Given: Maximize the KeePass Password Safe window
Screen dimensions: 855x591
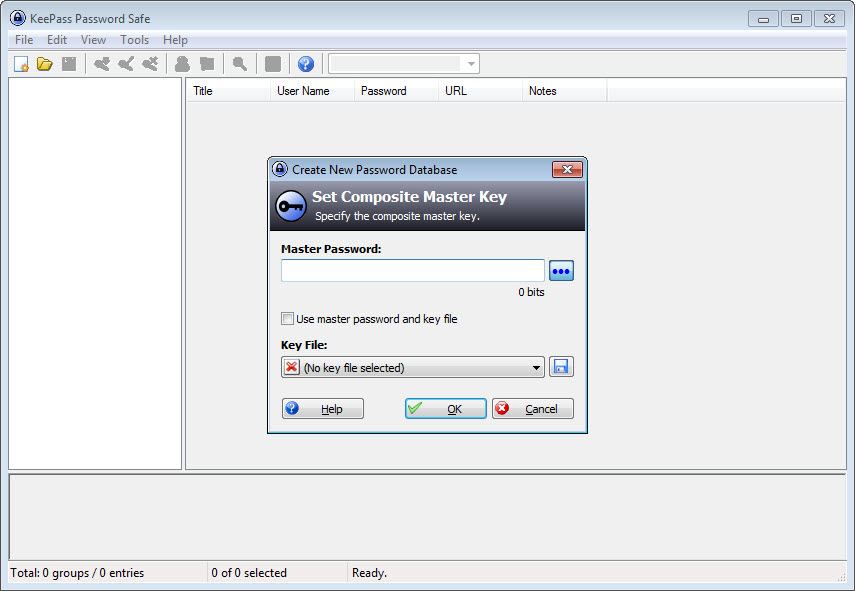Looking at the screenshot, I should (x=796, y=19).
